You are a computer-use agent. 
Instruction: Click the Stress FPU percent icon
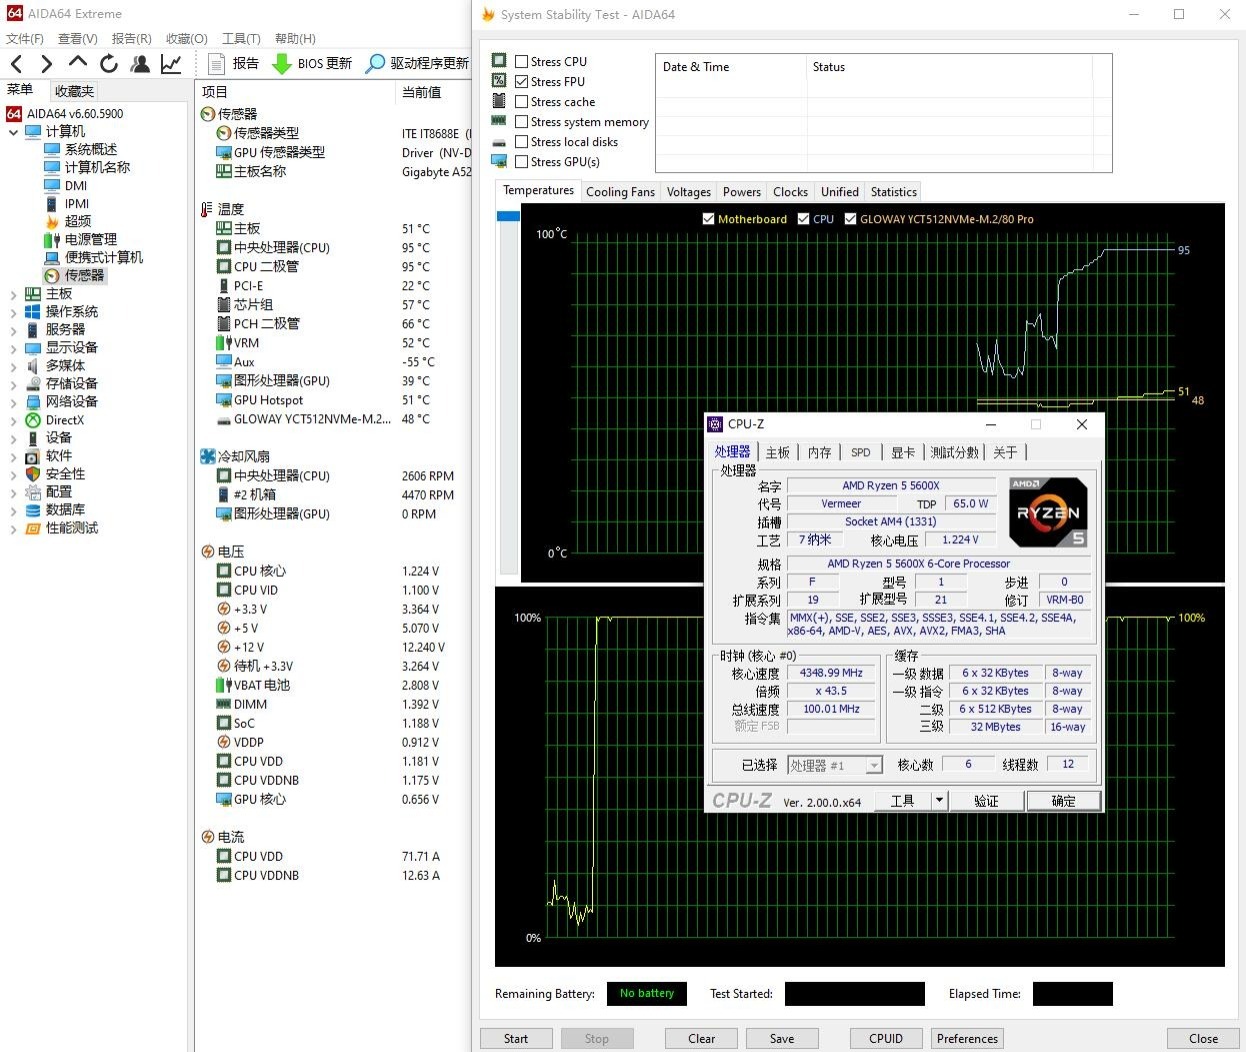tap(499, 81)
